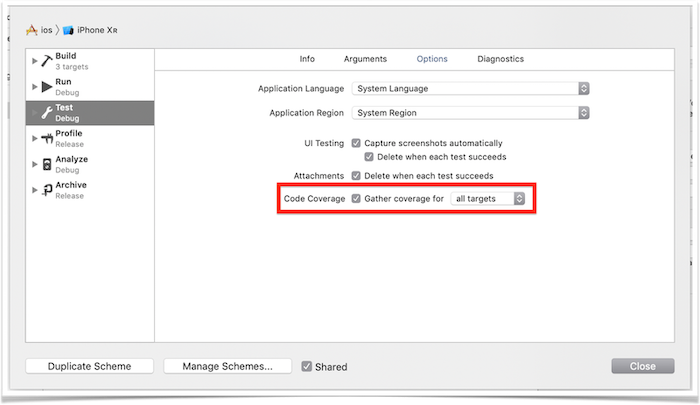Toggle Capture screenshots automatically checkbox
Viewport: 700px width, 405px height.
pos(356,143)
